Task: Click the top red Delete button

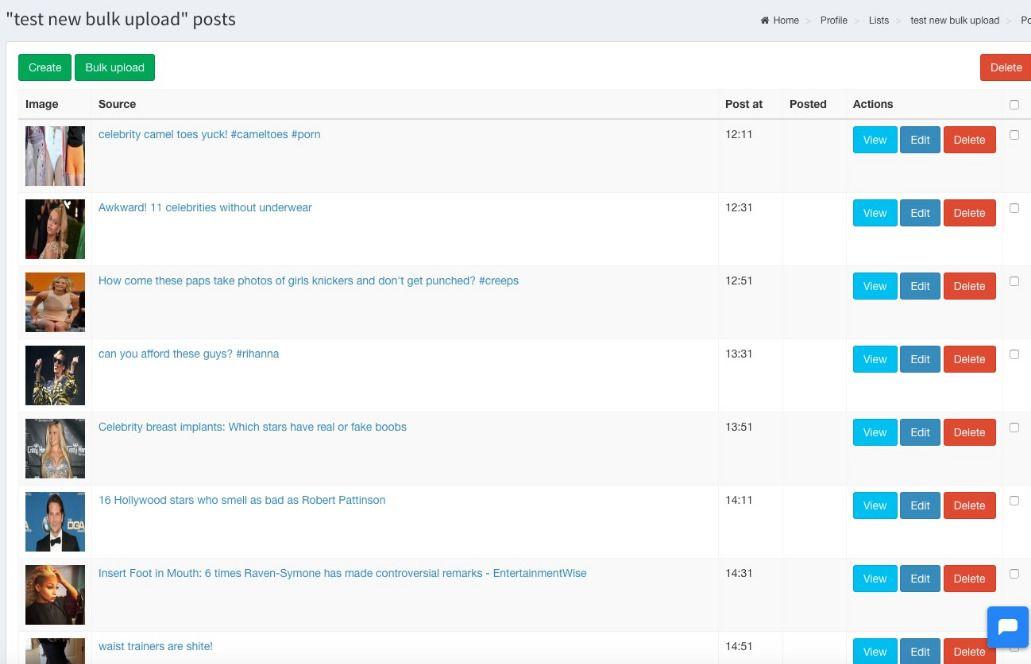Action: 1005,68
